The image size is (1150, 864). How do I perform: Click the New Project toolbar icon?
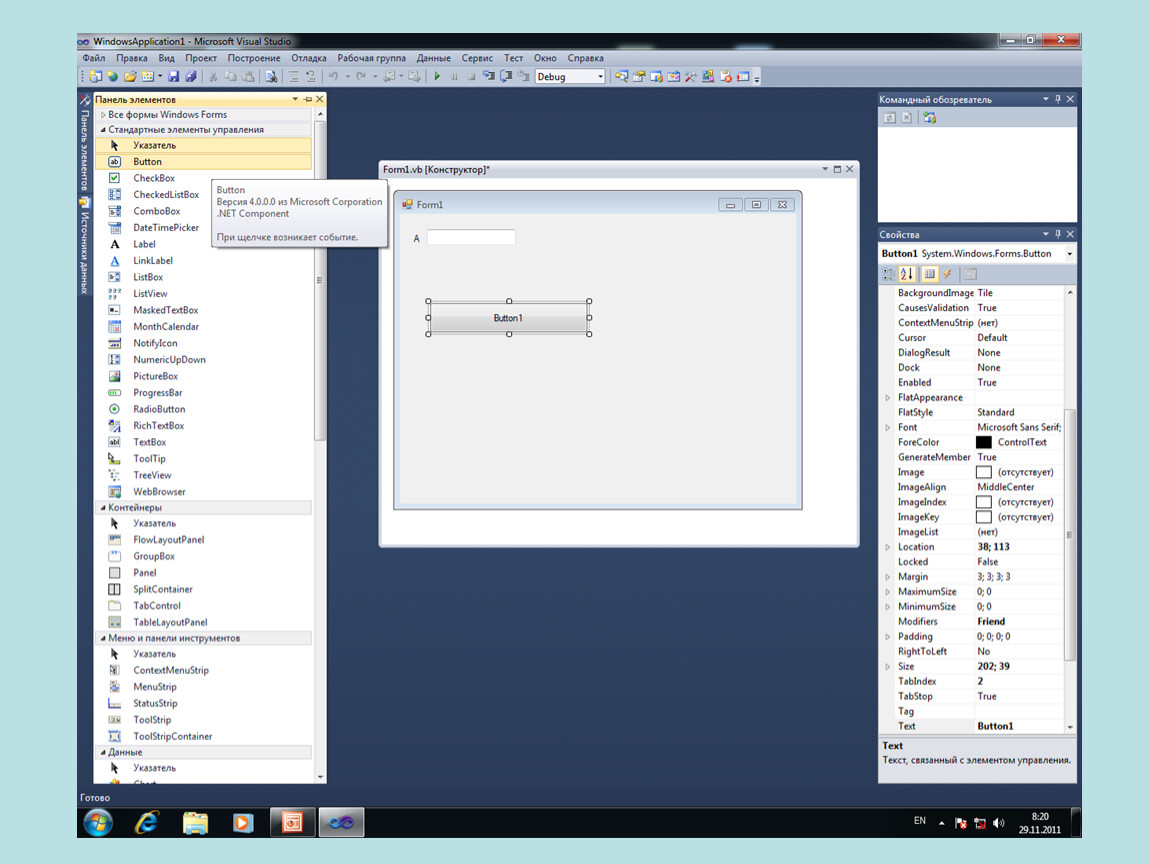[x=95, y=76]
